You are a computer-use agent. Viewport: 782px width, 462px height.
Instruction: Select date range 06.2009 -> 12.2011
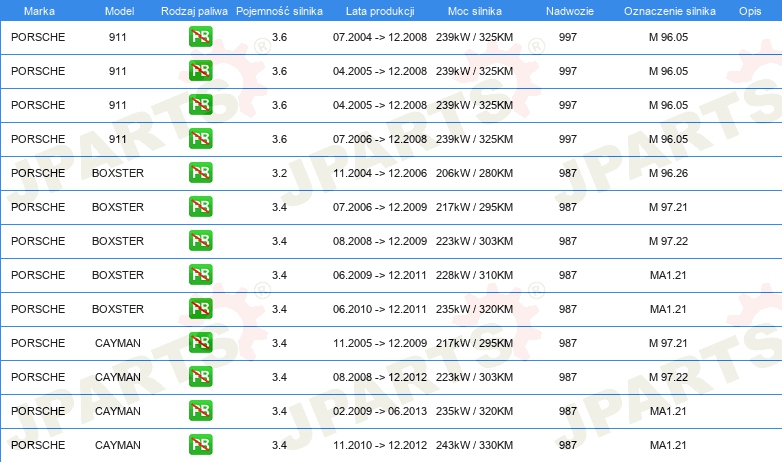(380, 275)
